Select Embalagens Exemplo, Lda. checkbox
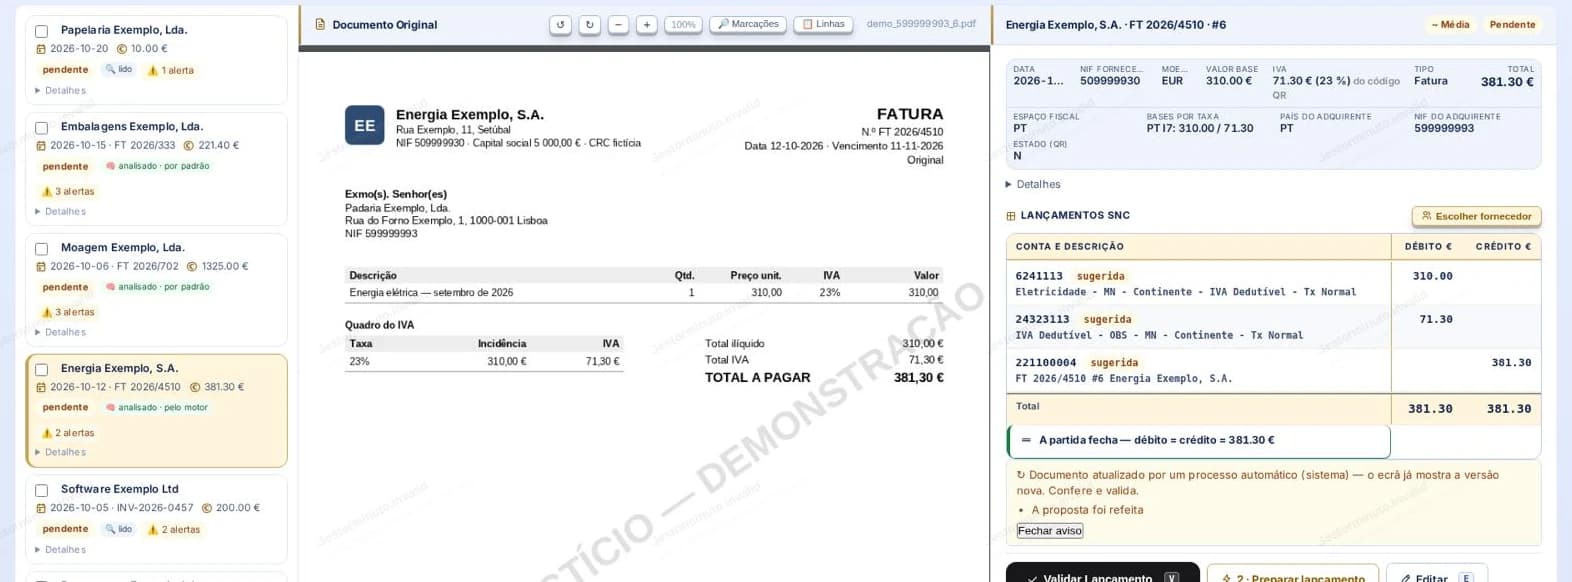The height and width of the screenshot is (582, 1572). [x=42, y=128]
